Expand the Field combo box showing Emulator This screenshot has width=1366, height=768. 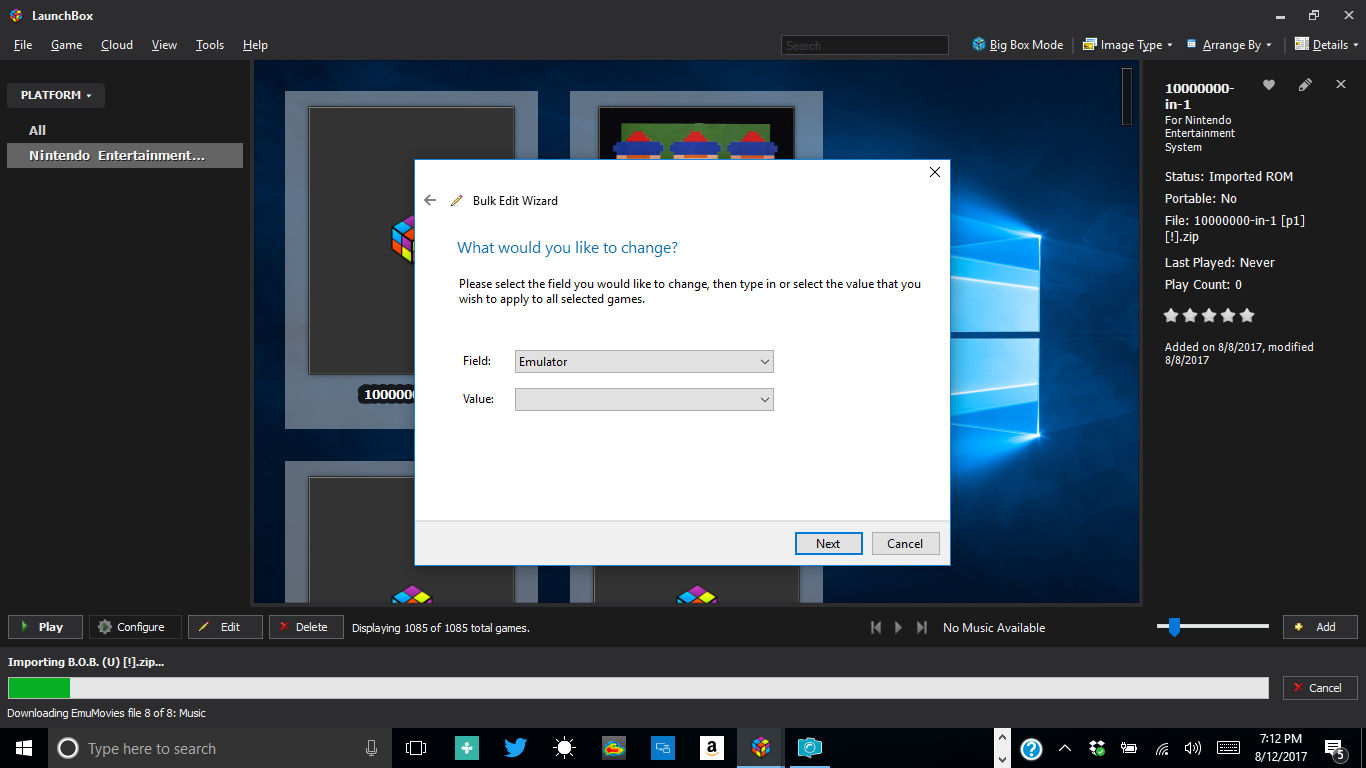[x=644, y=361]
